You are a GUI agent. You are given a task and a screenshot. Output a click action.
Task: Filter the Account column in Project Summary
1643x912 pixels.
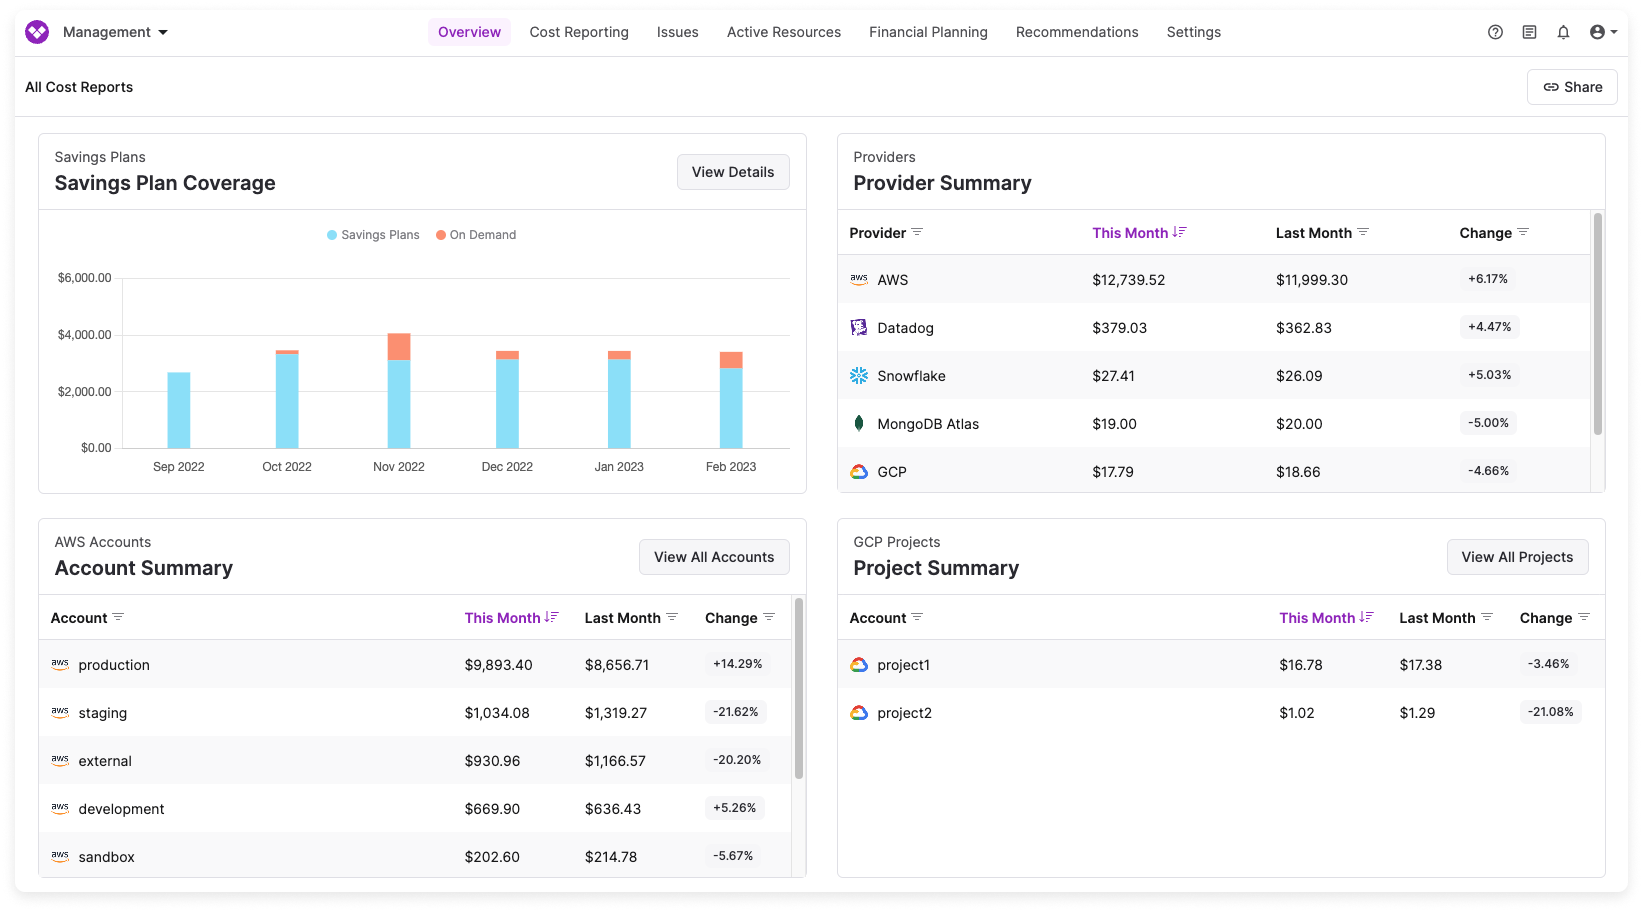tap(917, 617)
